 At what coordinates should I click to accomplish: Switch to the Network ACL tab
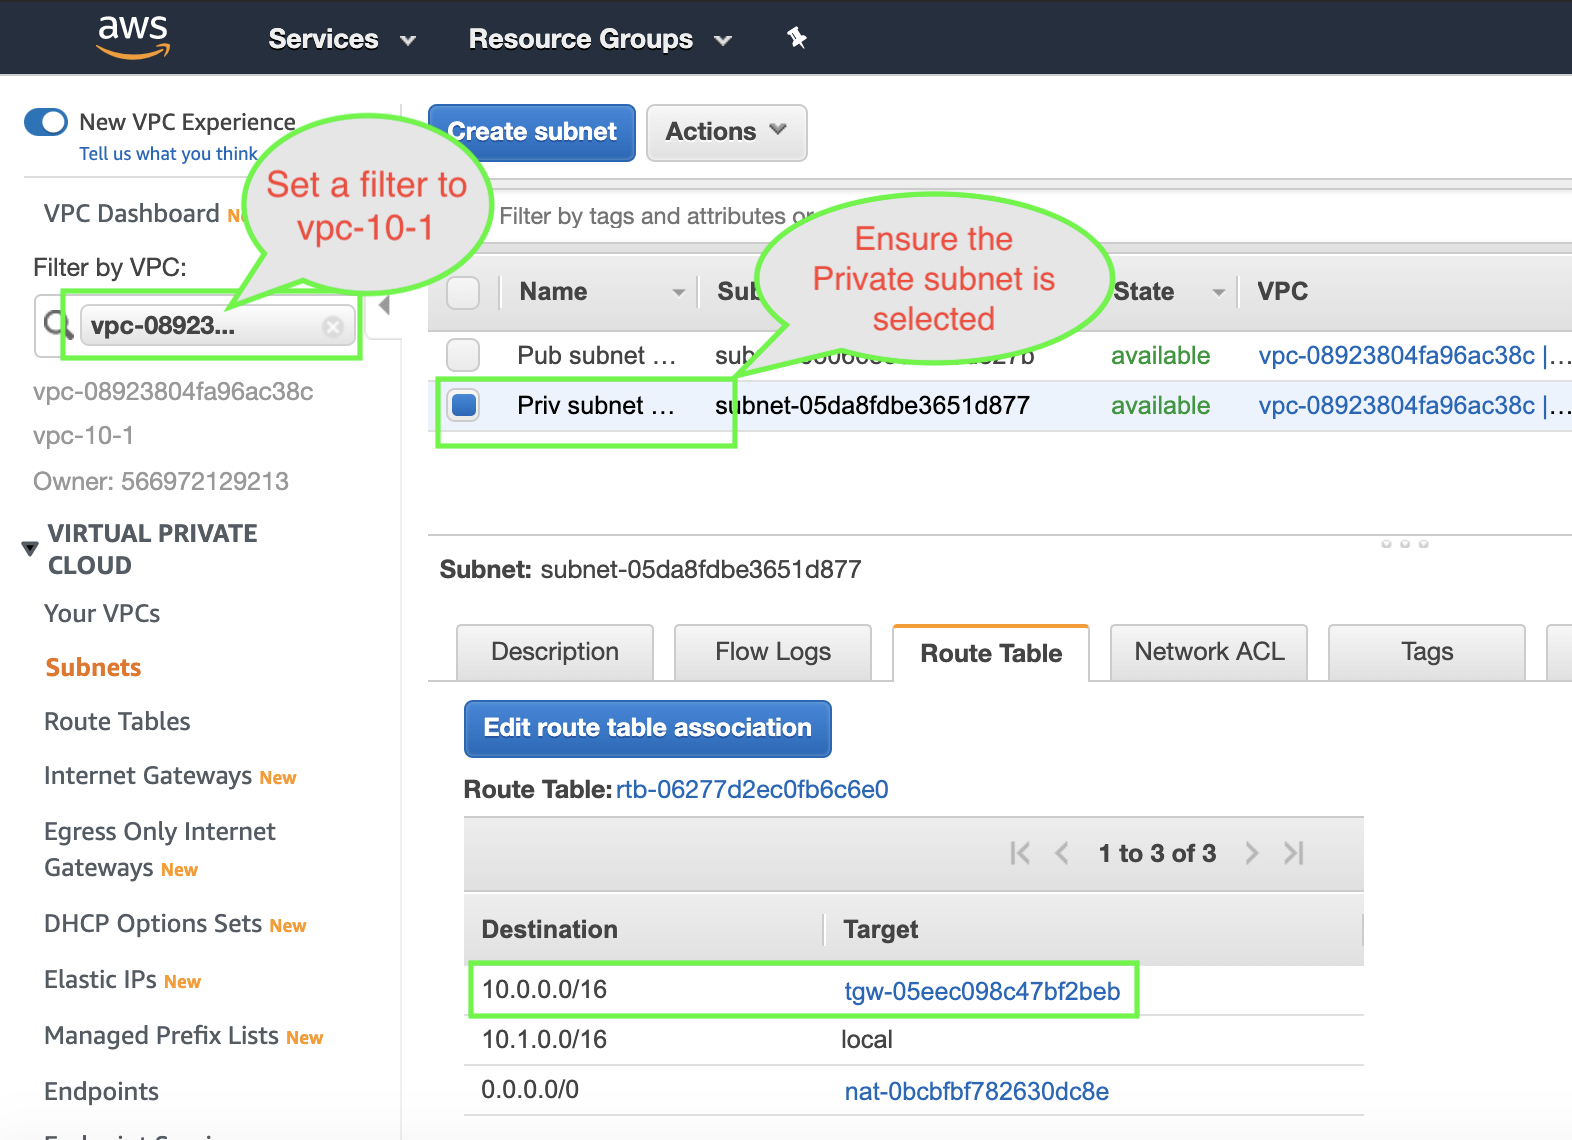pyautogui.click(x=1209, y=652)
